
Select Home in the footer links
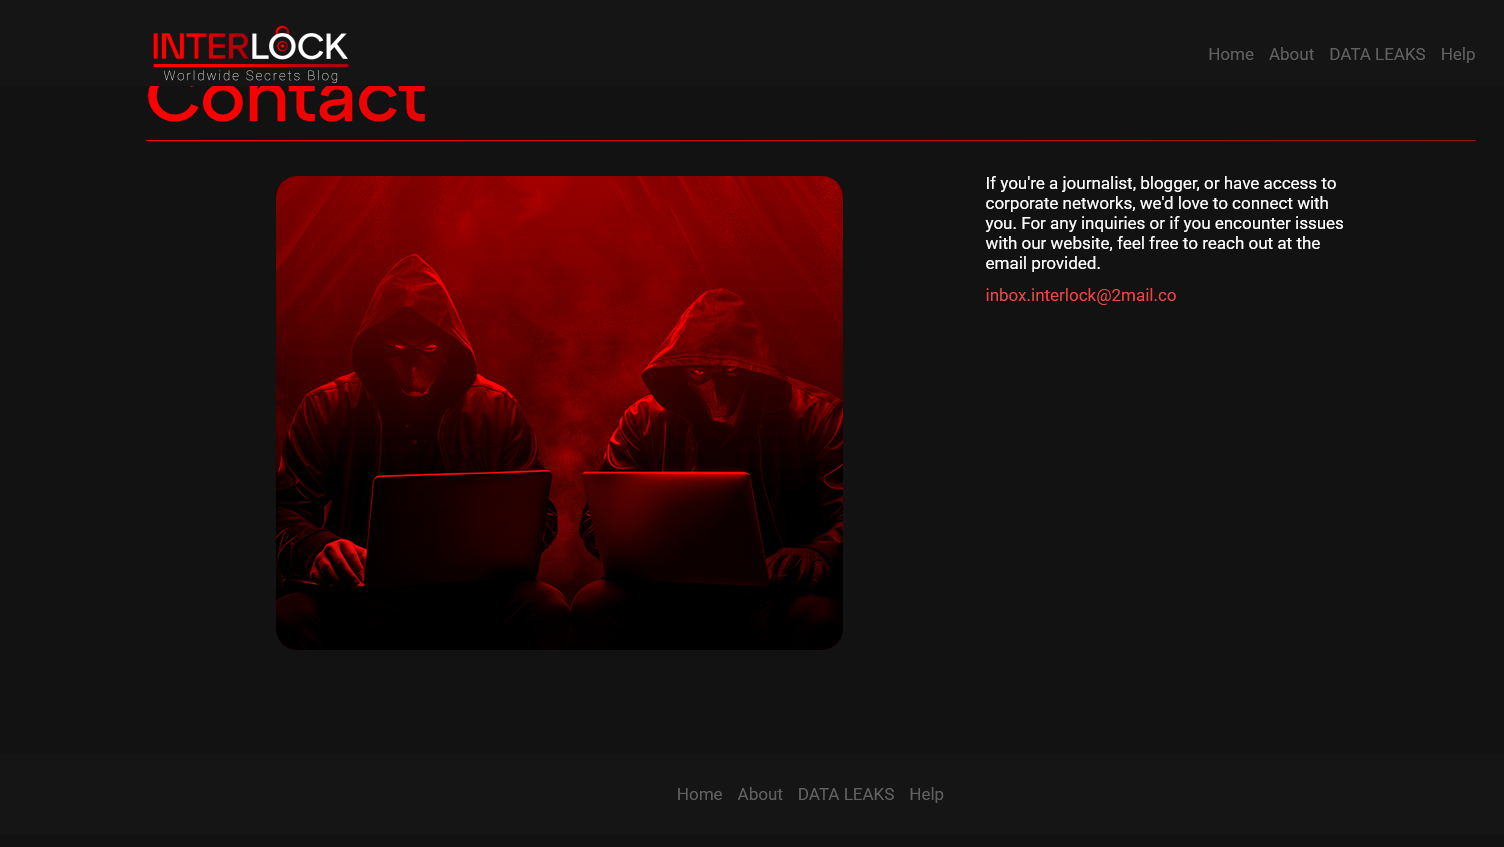click(x=699, y=794)
